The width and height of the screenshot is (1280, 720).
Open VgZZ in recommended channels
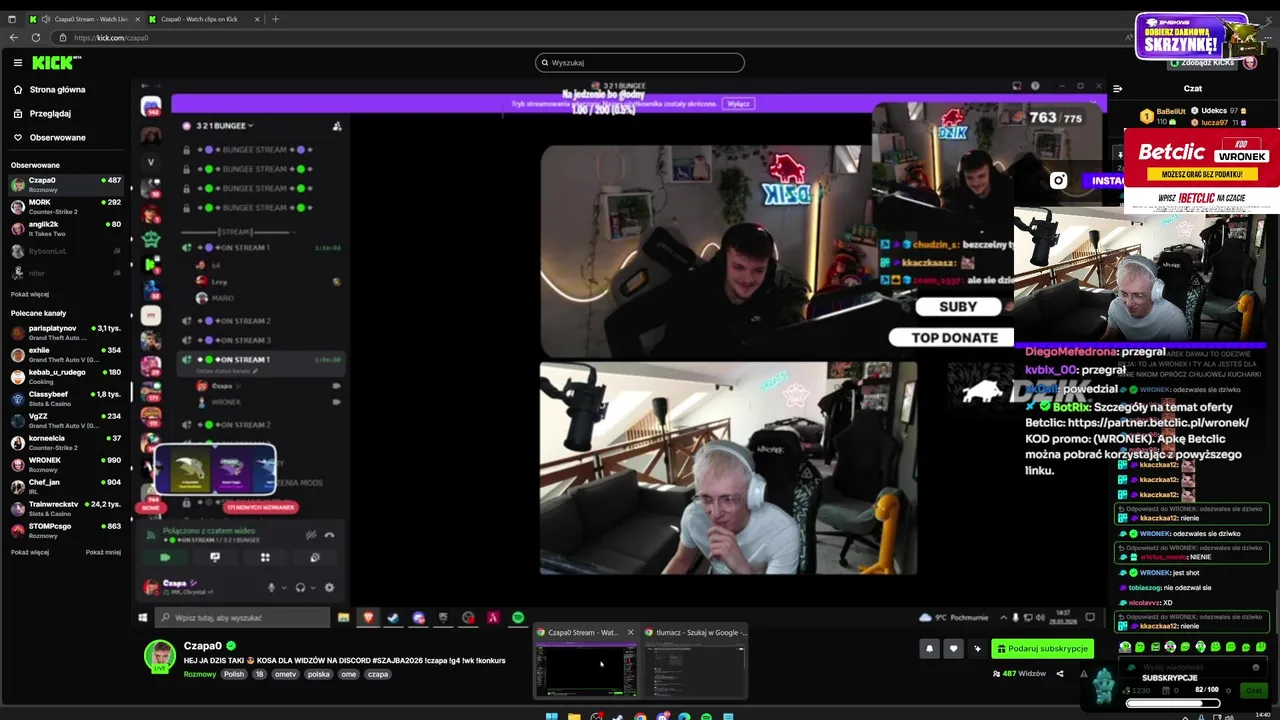point(65,420)
